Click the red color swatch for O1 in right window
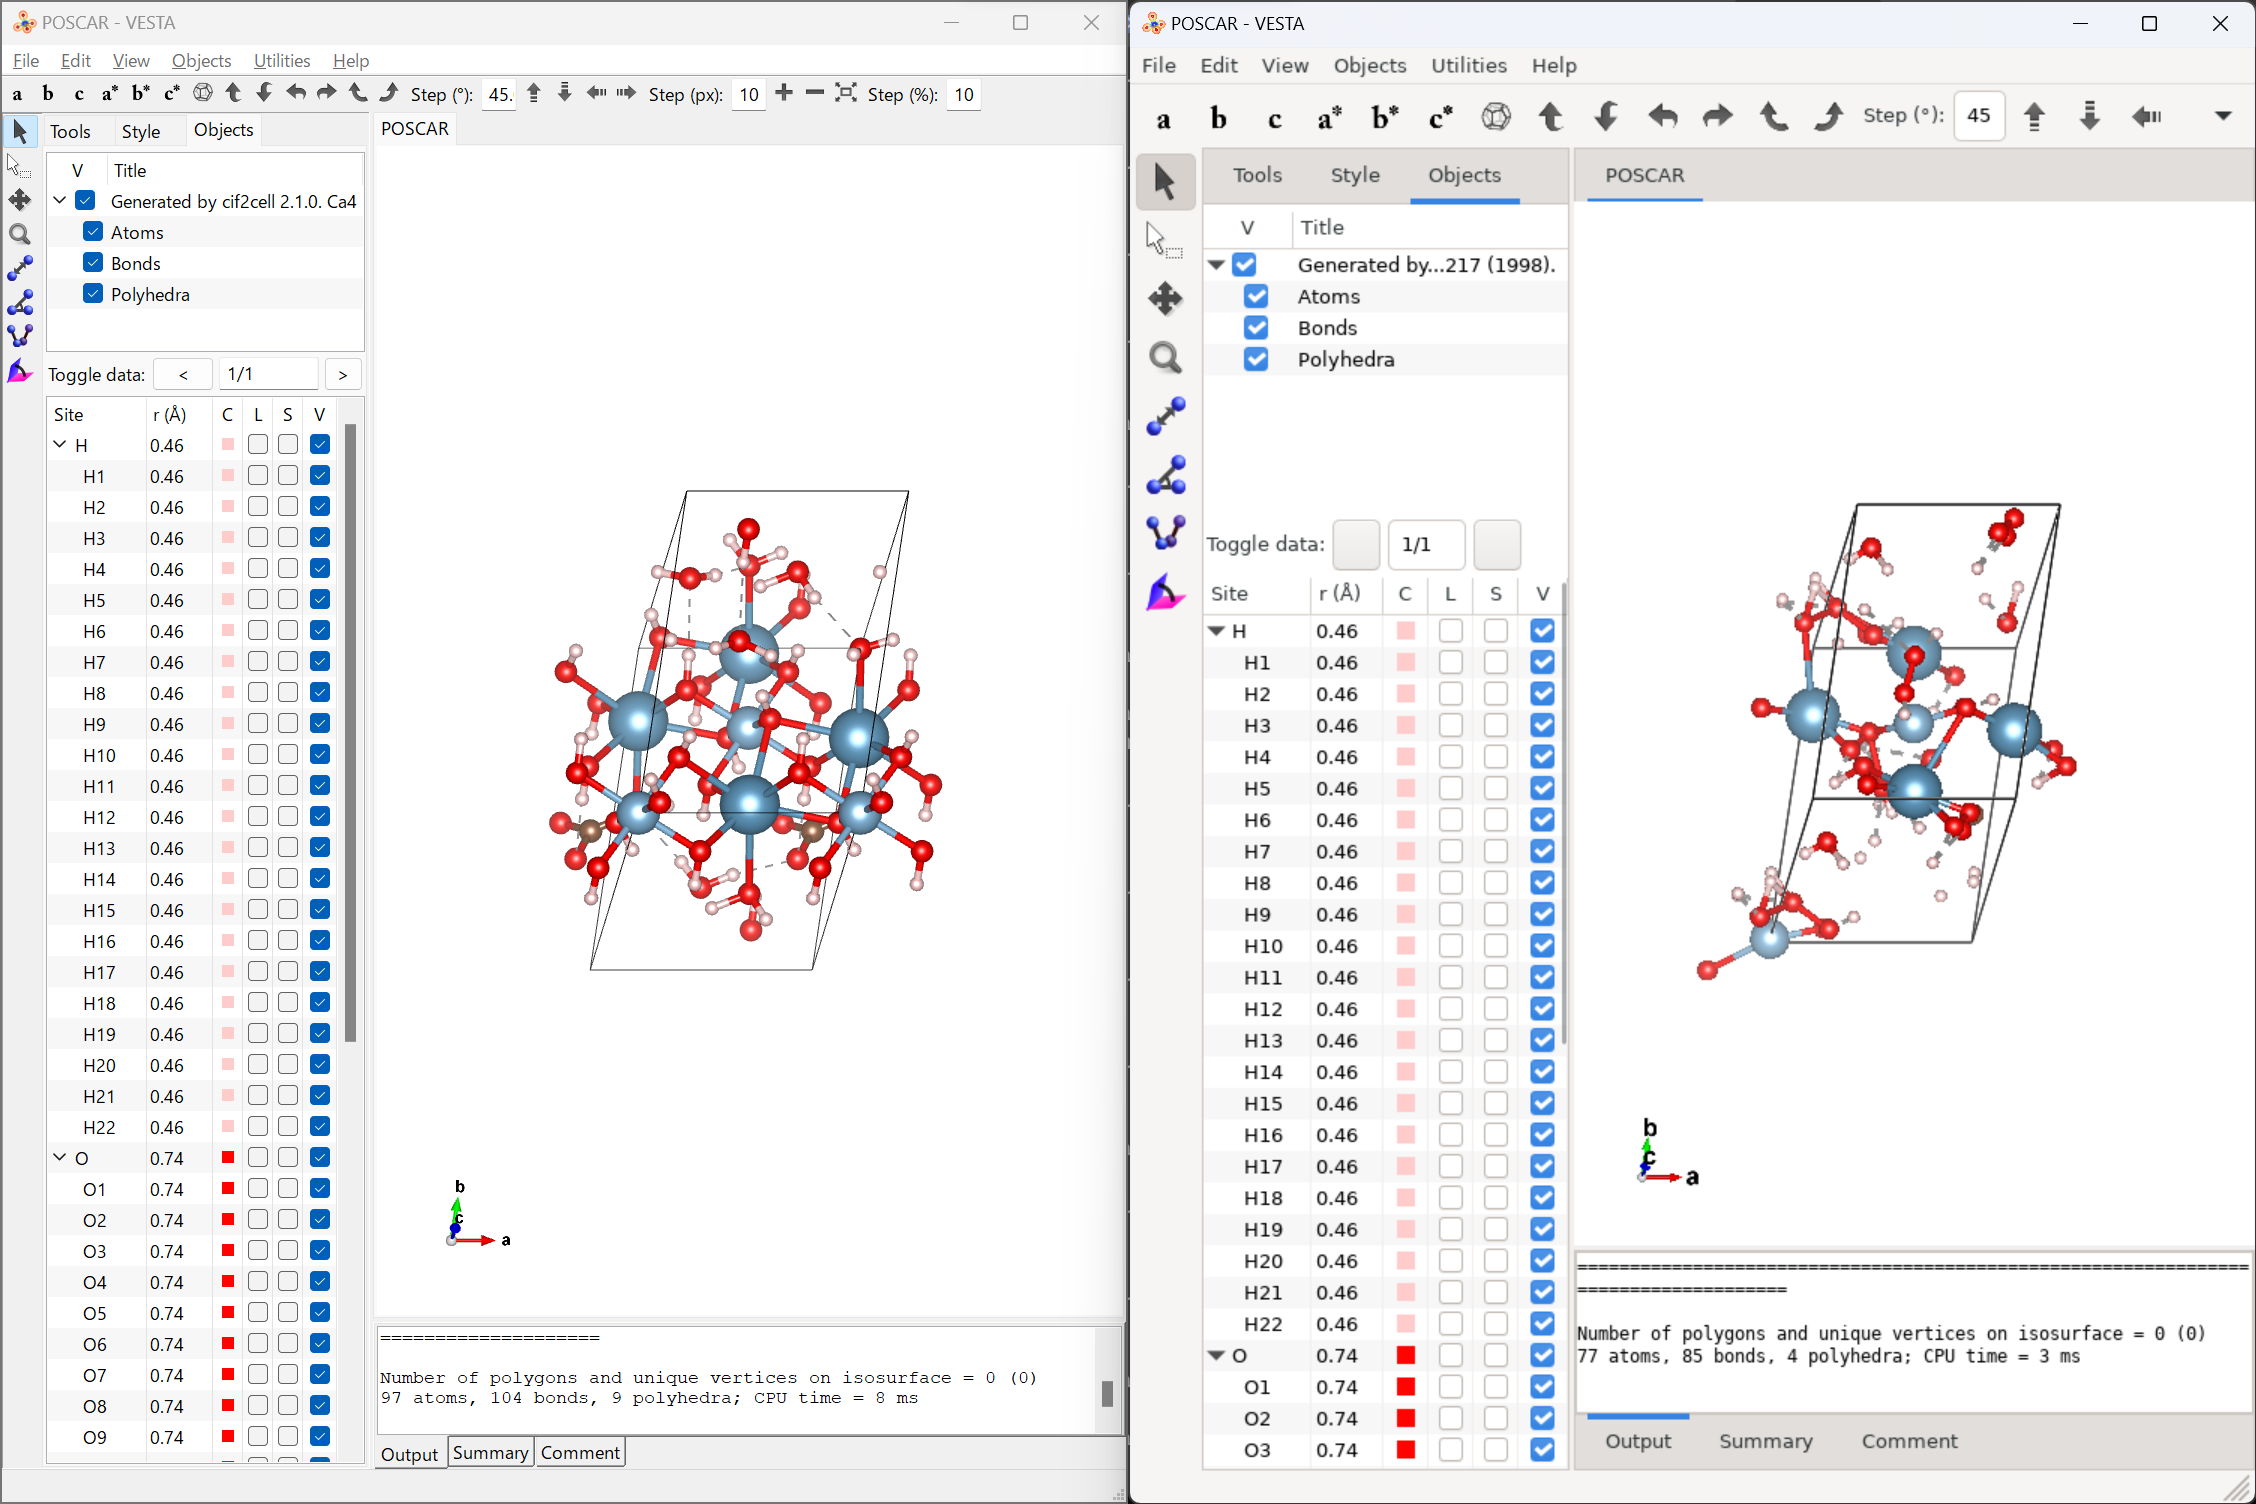 [x=1405, y=1387]
